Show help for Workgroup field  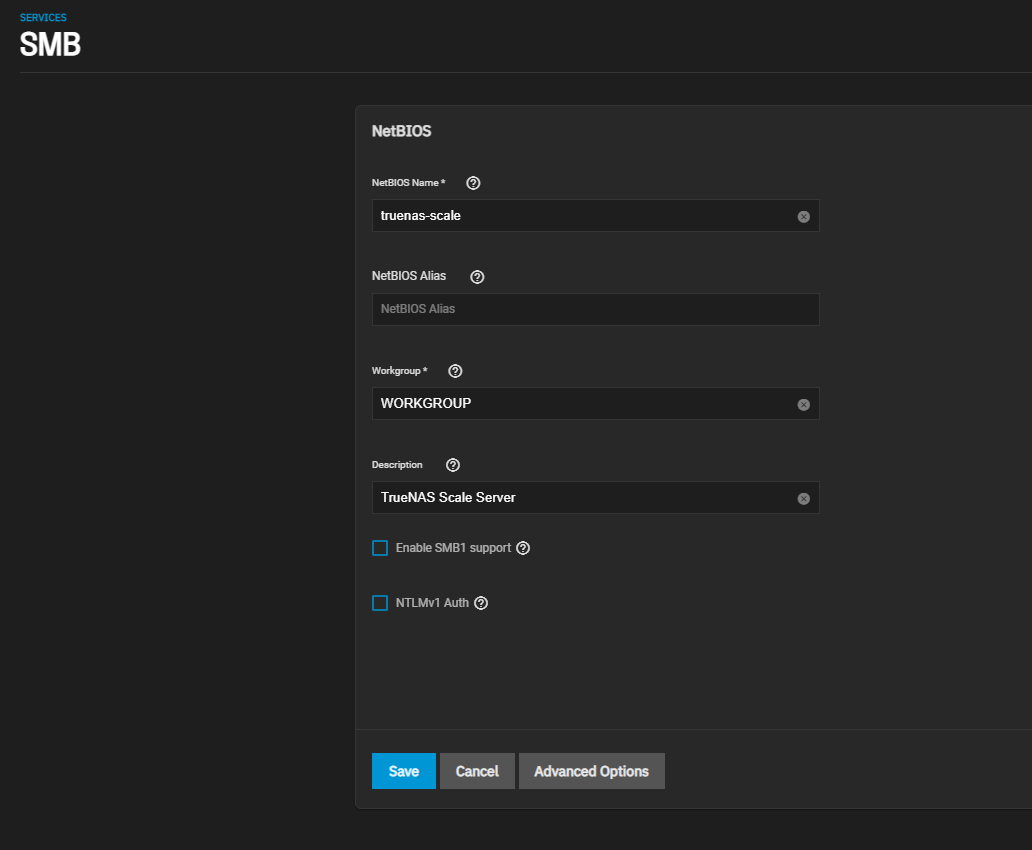pos(455,371)
